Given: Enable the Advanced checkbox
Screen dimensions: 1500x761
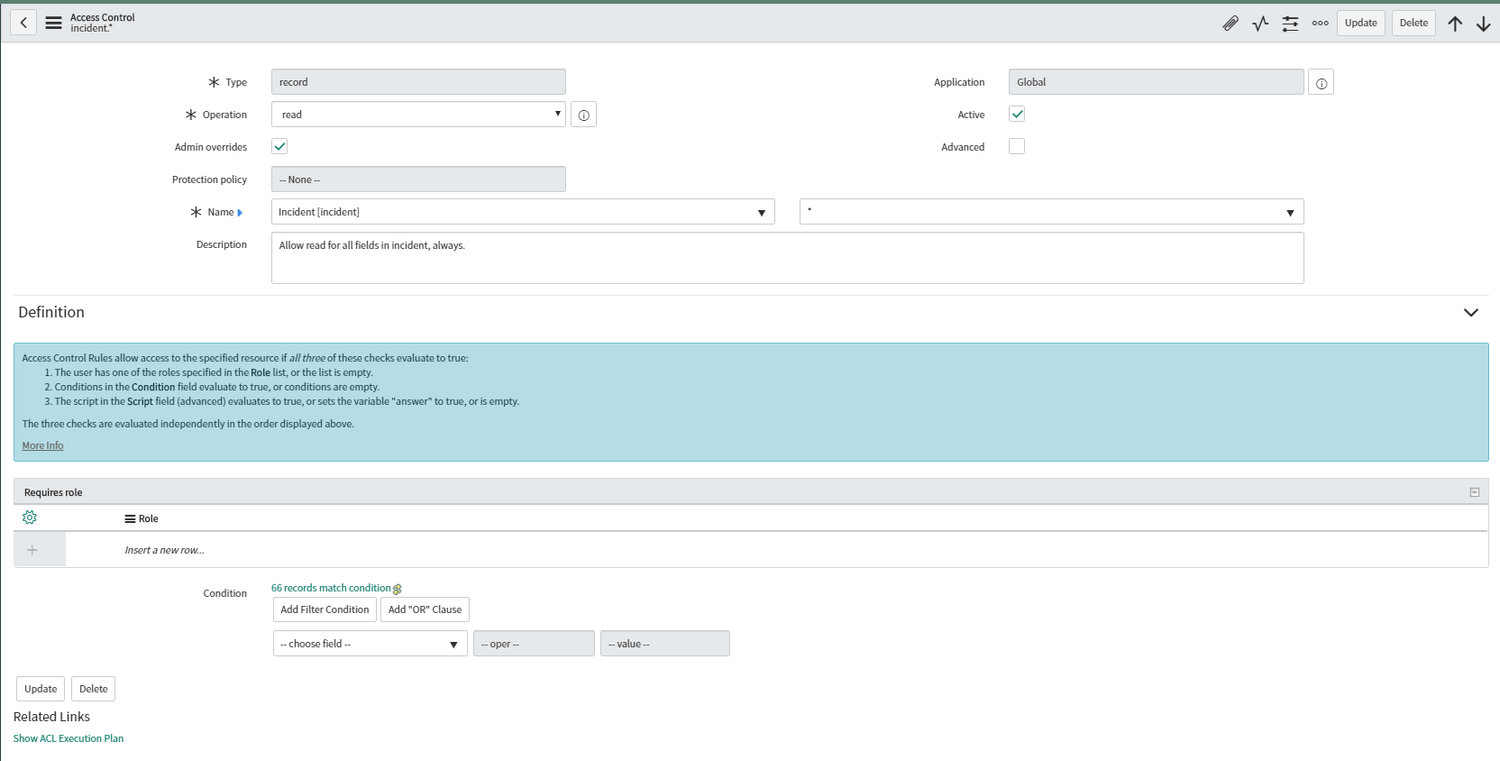Looking at the screenshot, I should pyautogui.click(x=1016, y=146).
